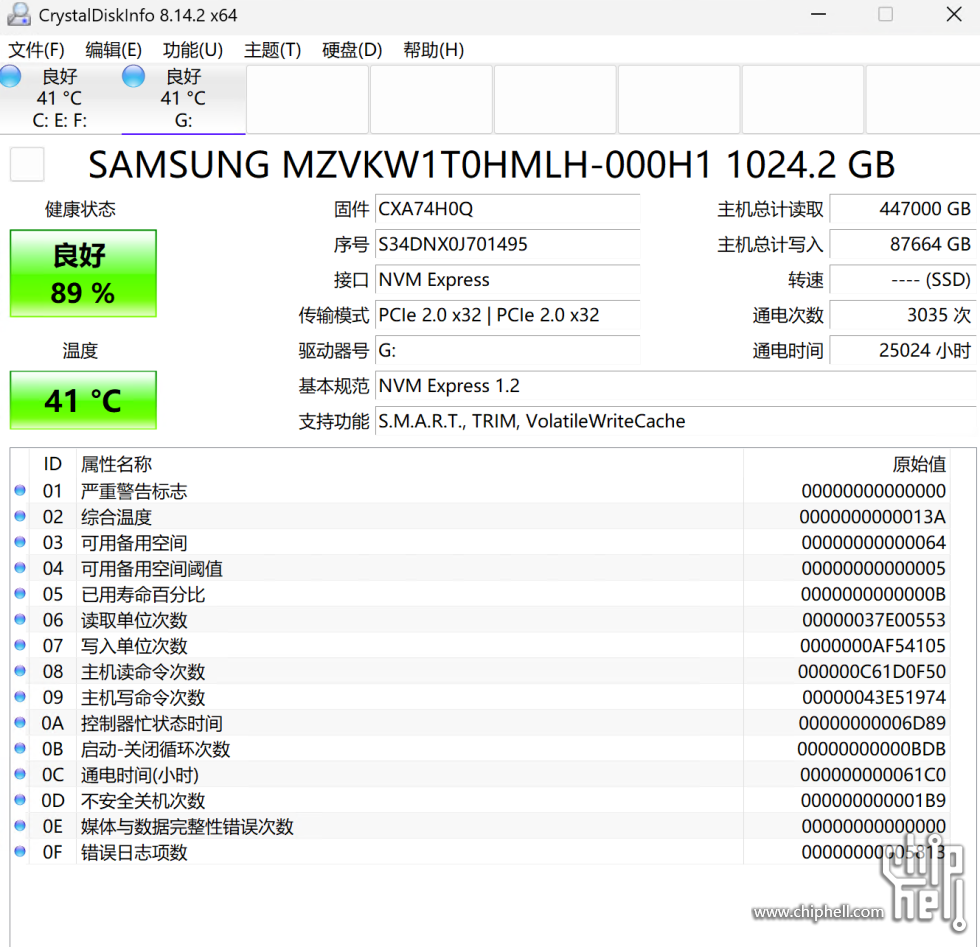The width and height of the screenshot is (980, 947).
Task: Click the status dot for attribute 0D 不安全关机次数
Action: [20, 800]
